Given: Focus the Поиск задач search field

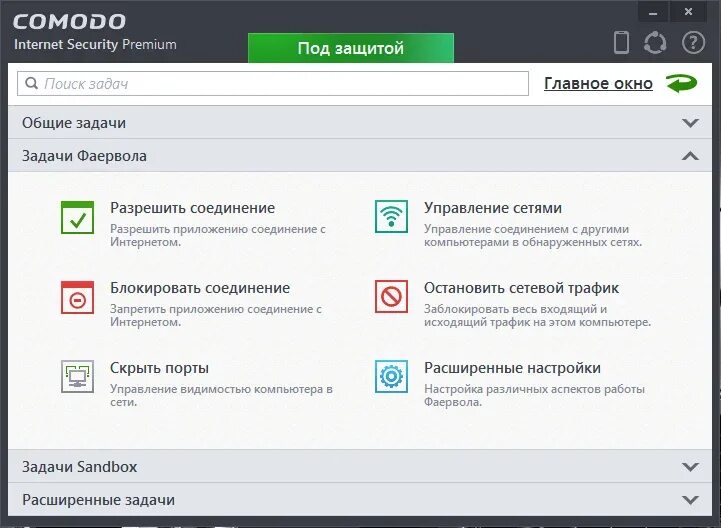Looking at the screenshot, I should click(273, 83).
